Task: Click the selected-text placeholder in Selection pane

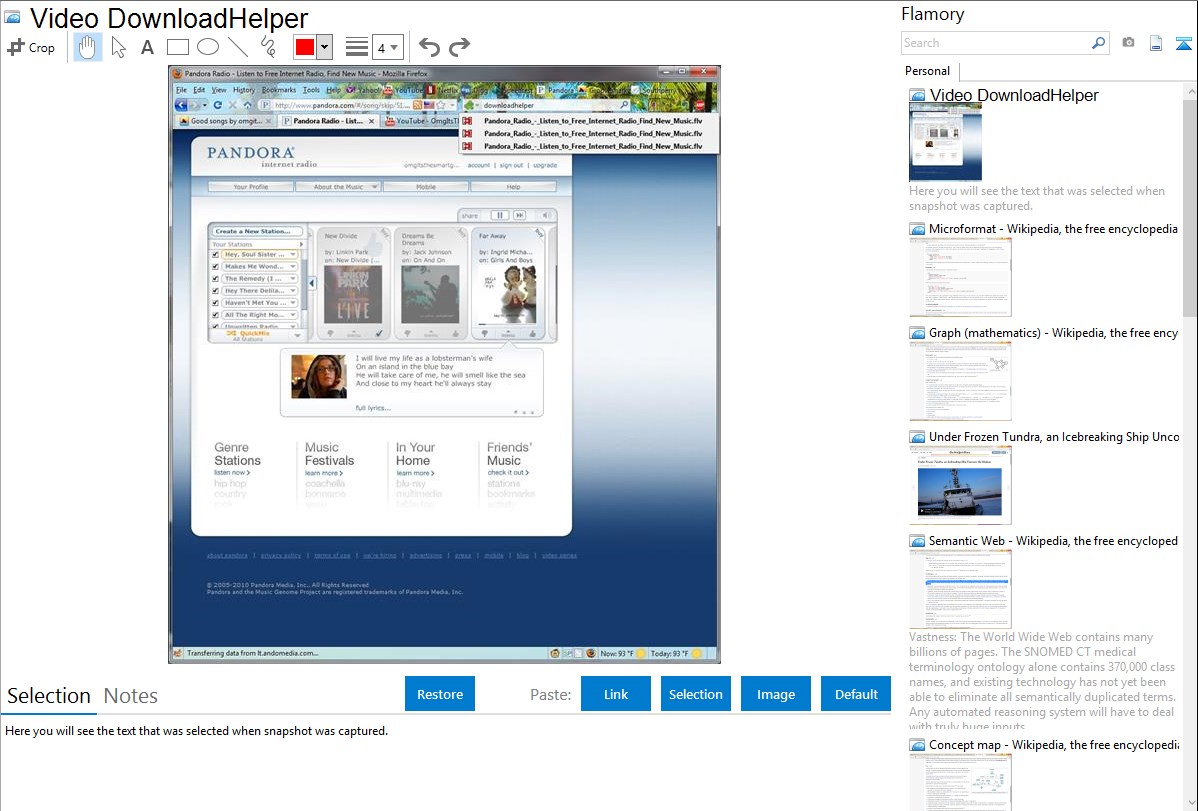Action: point(196,731)
